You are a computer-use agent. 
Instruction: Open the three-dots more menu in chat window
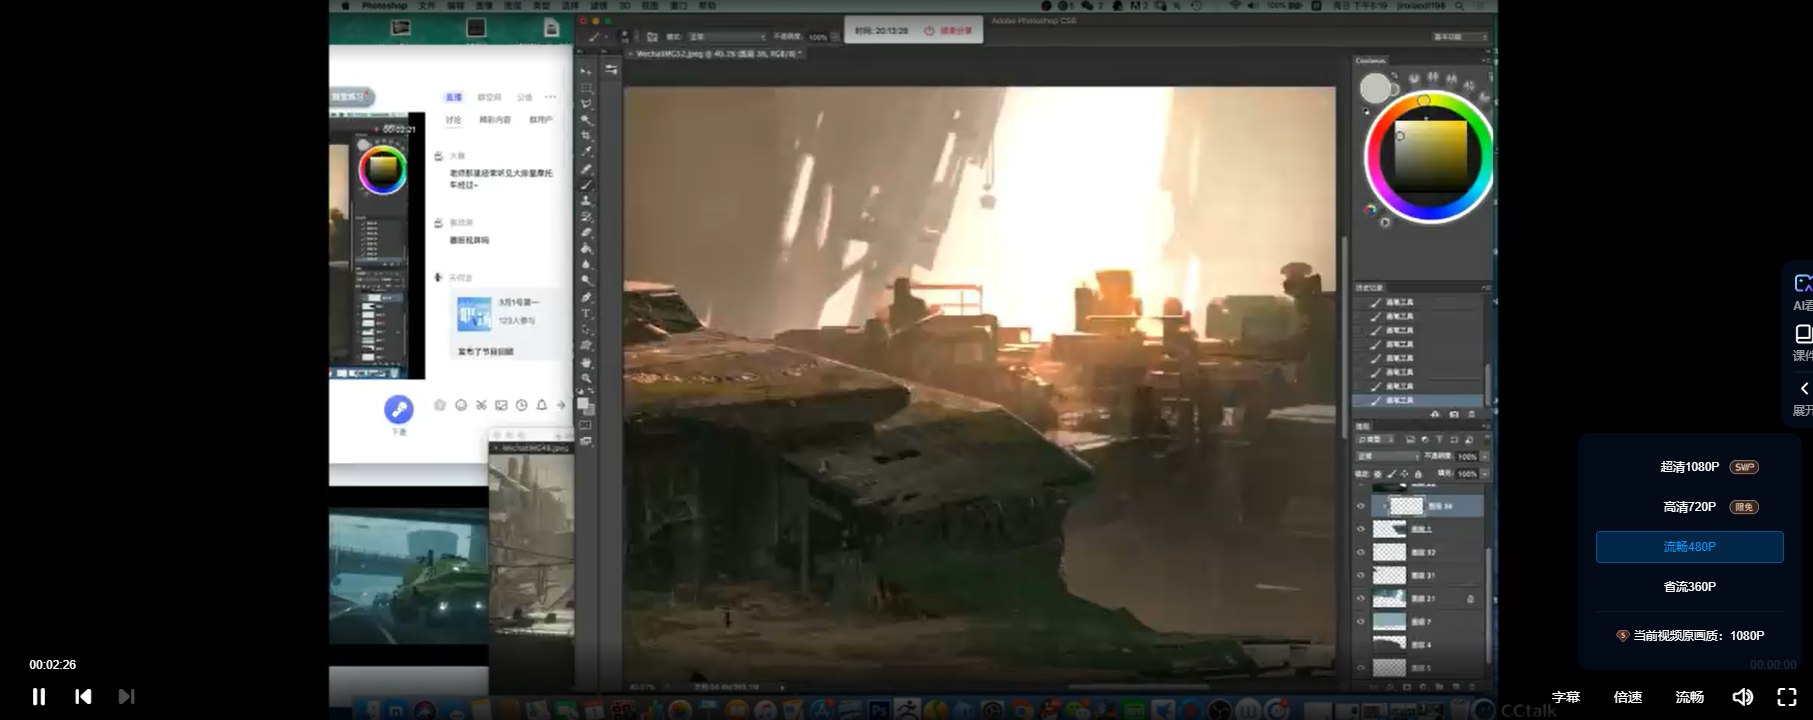(x=550, y=97)
